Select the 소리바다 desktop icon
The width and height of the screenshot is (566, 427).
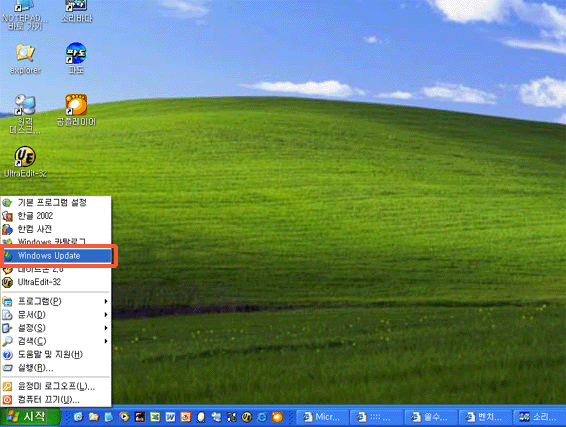(x=76, y=12)
